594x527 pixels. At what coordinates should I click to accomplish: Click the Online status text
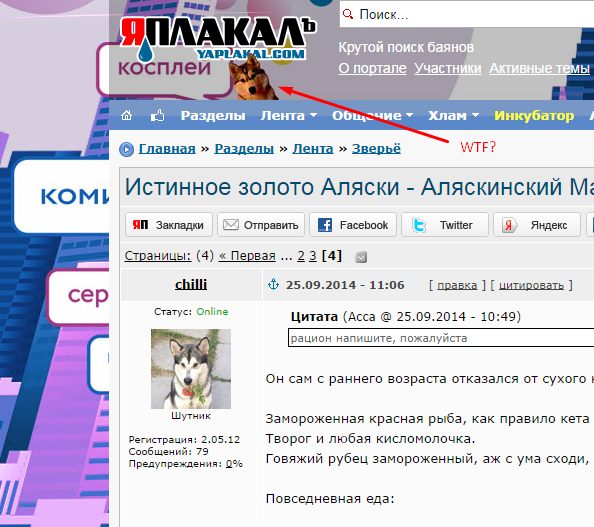212,311
